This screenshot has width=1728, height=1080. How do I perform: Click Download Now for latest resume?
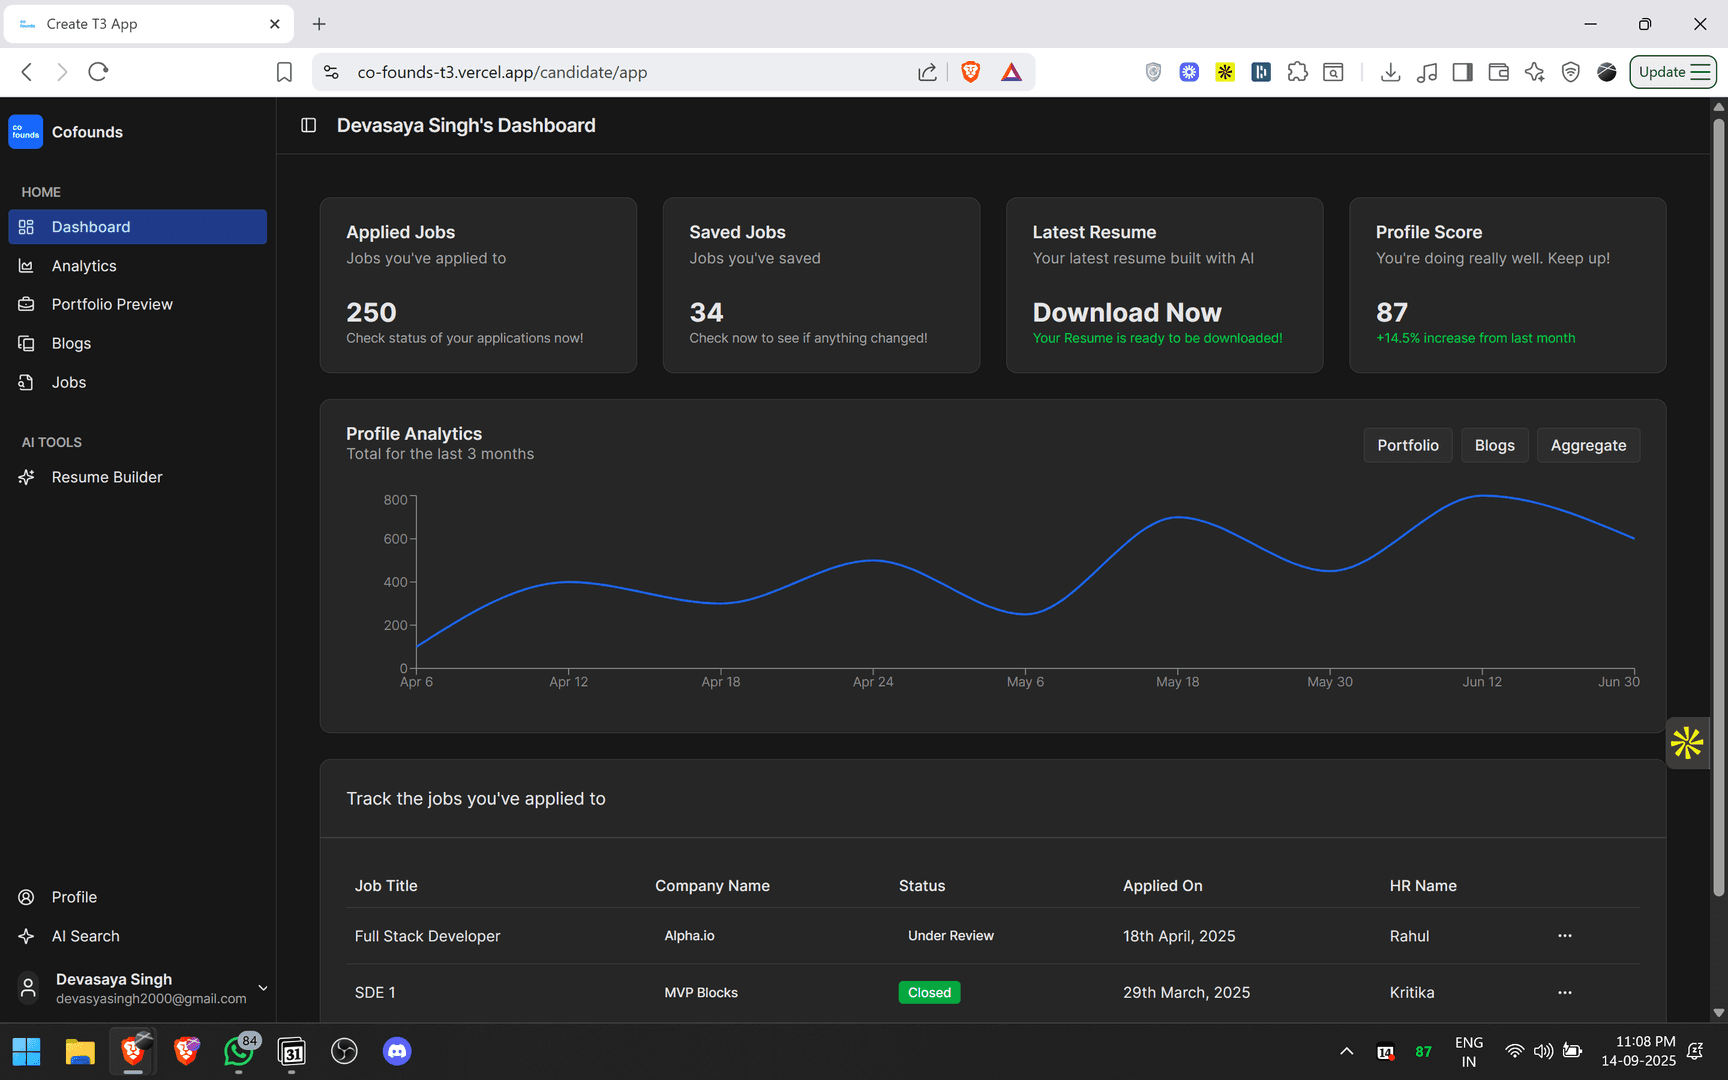click(x=1126, y=313)
